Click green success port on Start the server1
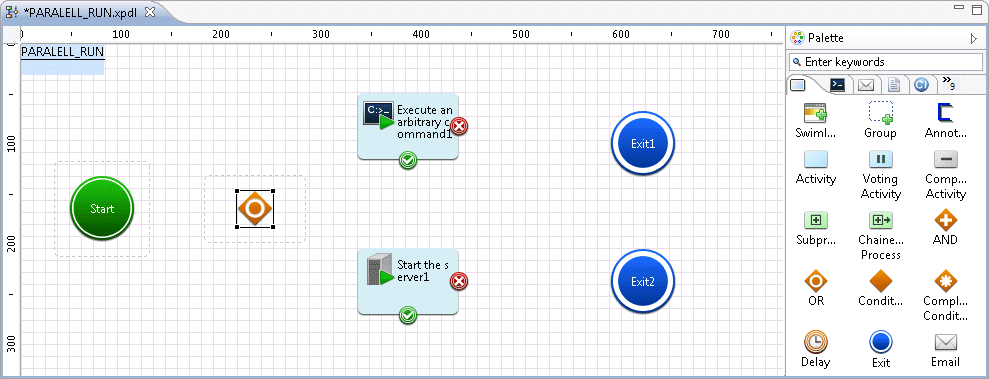 [408, 315]
